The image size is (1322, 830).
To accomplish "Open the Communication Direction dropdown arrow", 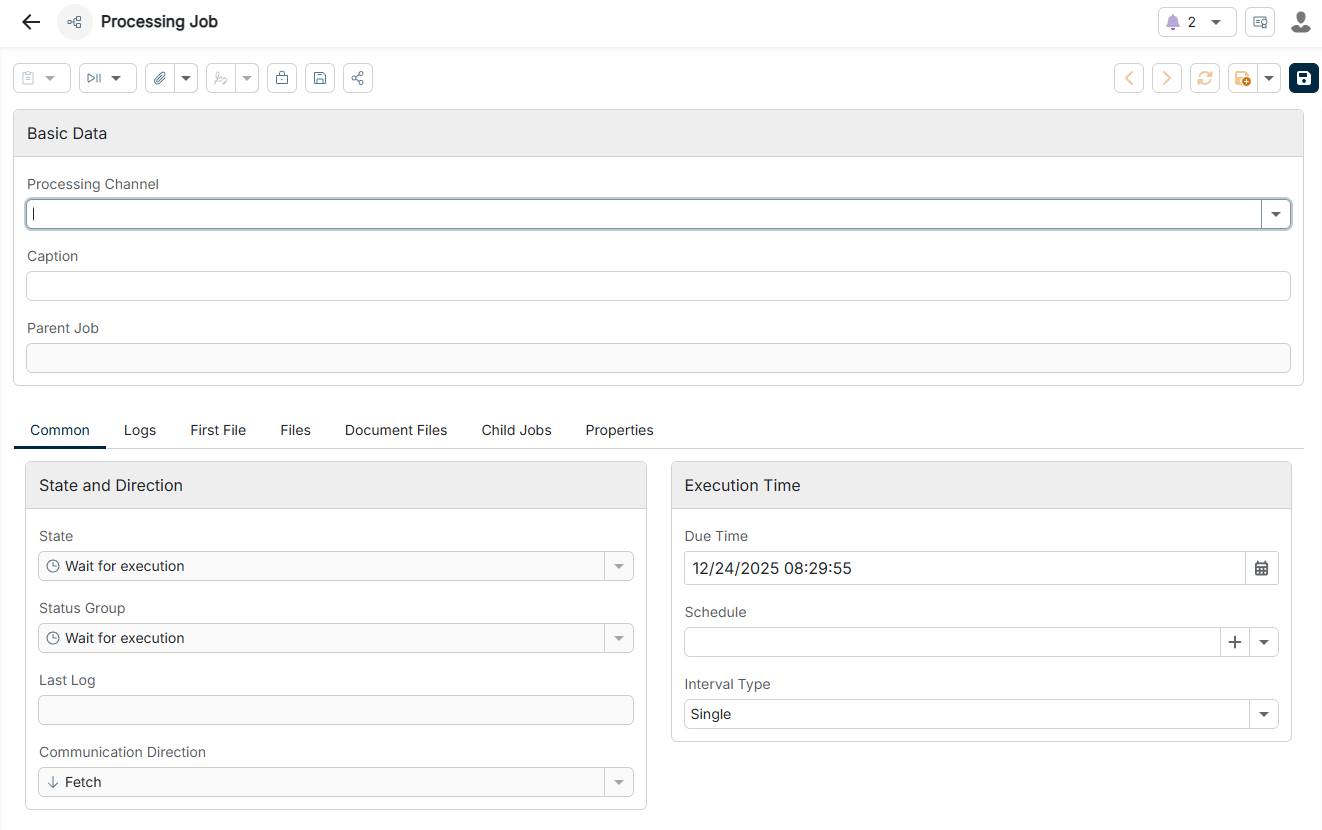I will point(619,782).
